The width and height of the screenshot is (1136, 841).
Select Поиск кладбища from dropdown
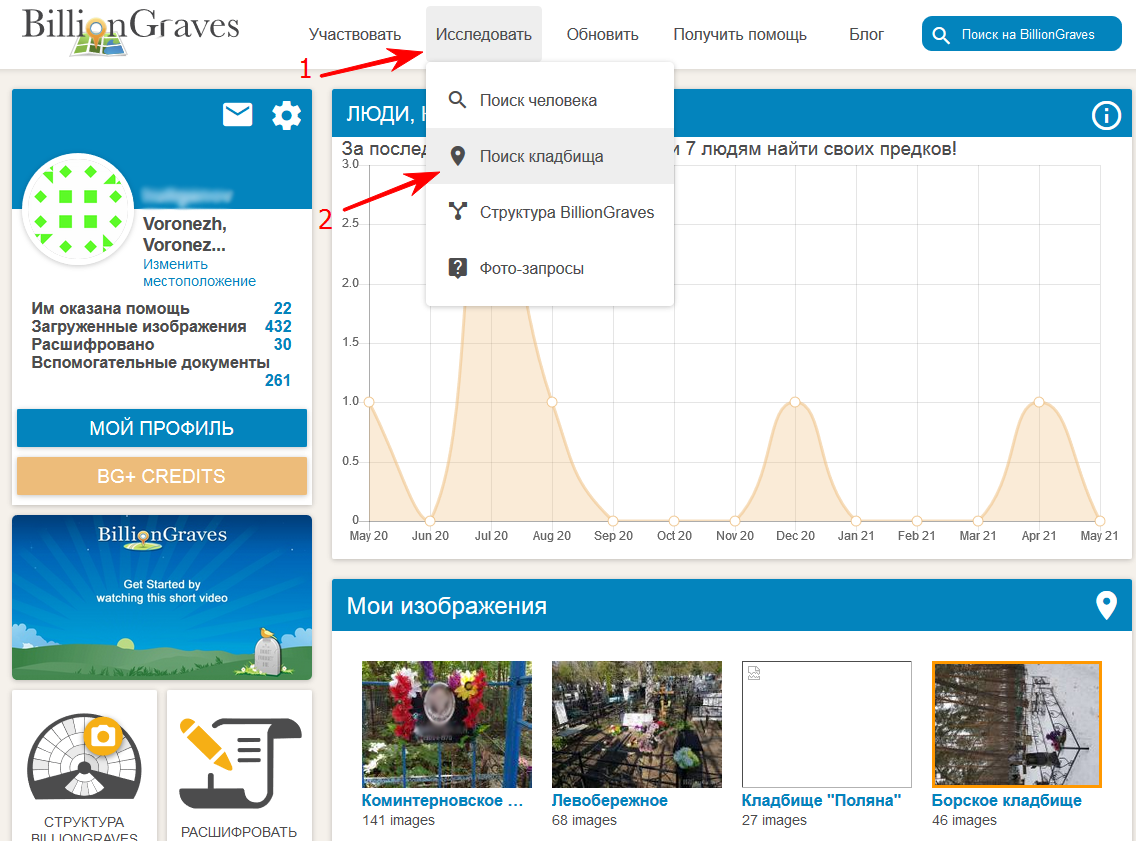(x=550, y=156)
